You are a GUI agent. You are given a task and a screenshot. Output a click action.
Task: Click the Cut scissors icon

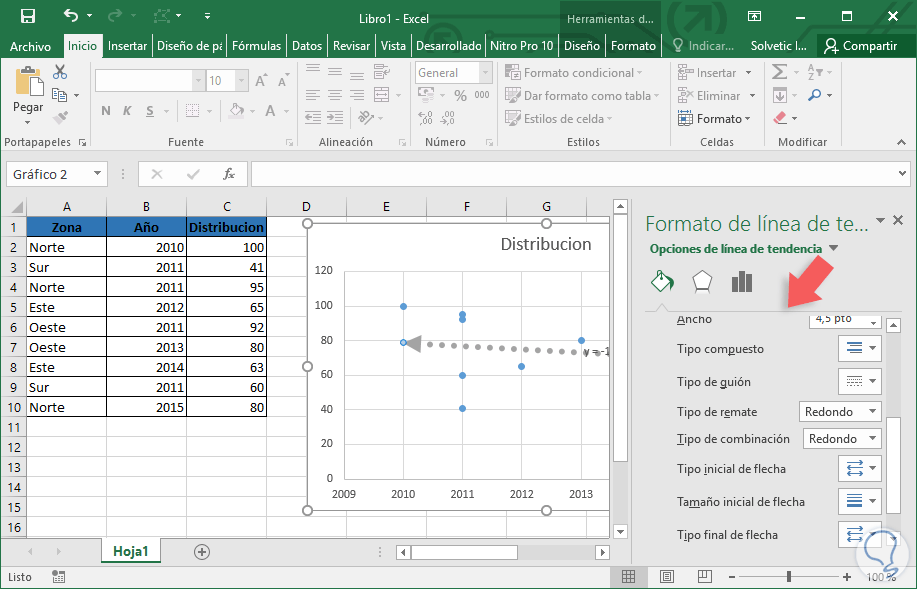(60, 72)
